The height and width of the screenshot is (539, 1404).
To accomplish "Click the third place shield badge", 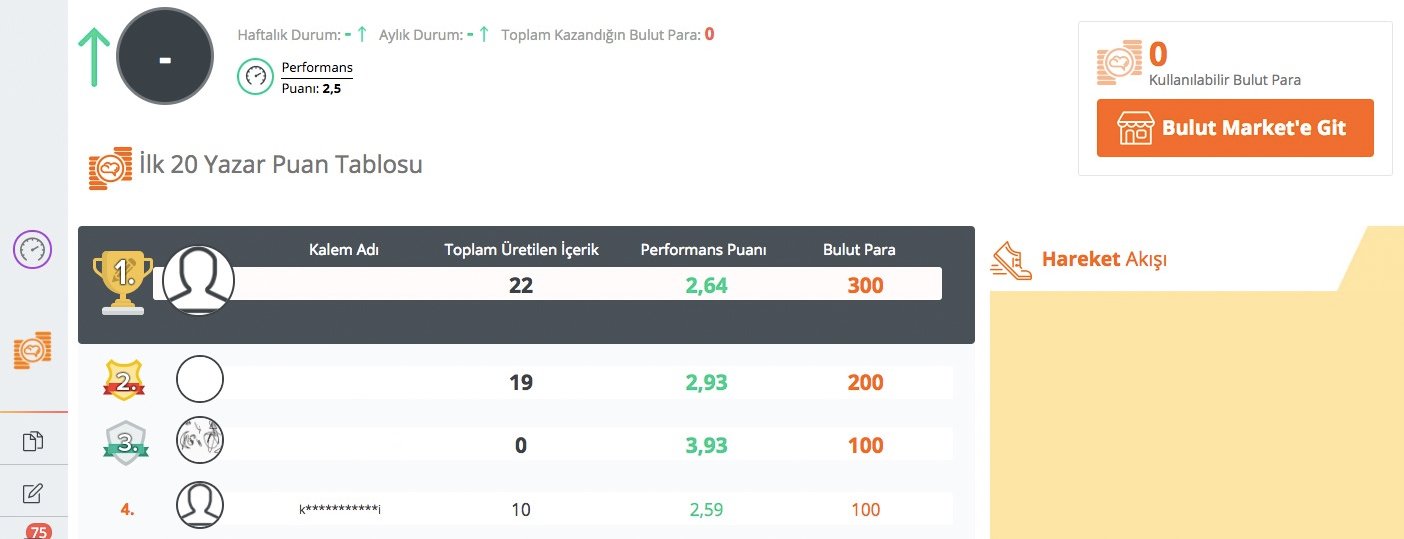I will click(125, 443).
